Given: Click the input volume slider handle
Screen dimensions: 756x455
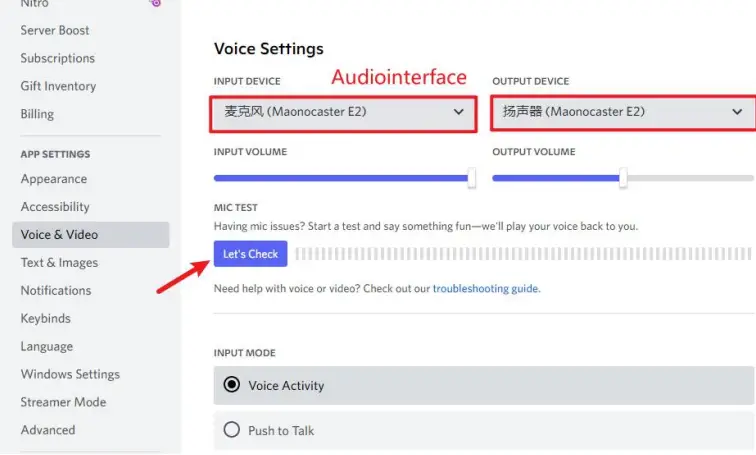Looking at the screenshot, I should [x=472, y=178].
